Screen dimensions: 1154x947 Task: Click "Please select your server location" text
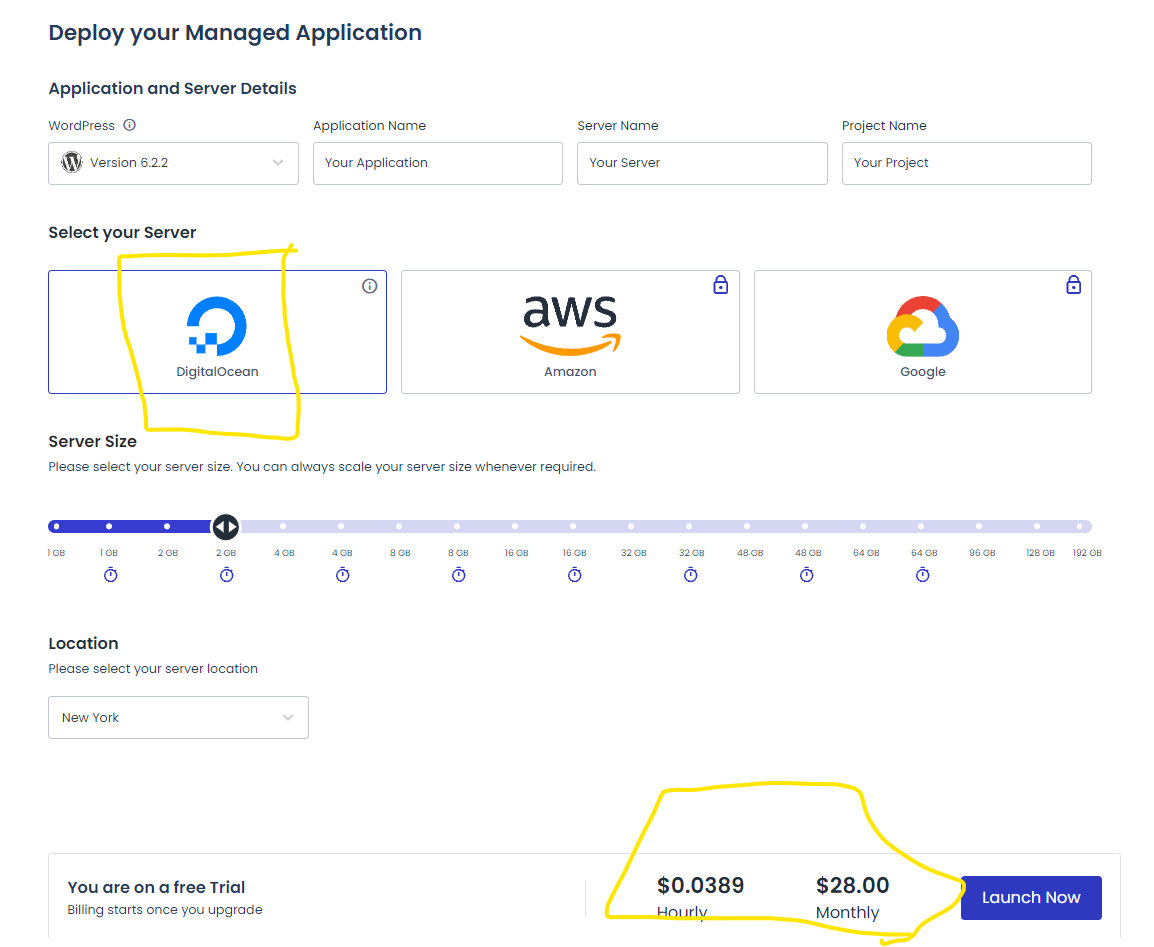point(153,669)
